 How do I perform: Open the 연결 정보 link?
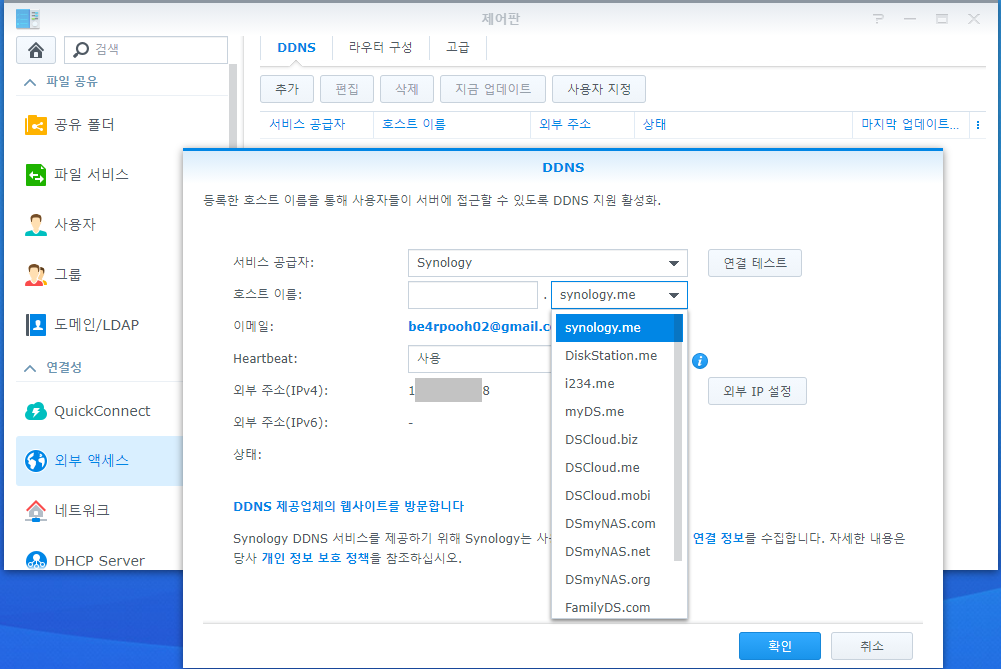[x=719, y=538]
